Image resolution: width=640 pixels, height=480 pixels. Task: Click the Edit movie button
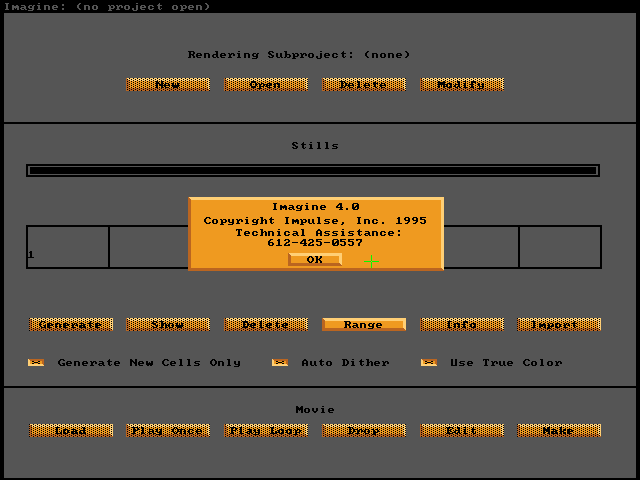click(x=462, y=431)
